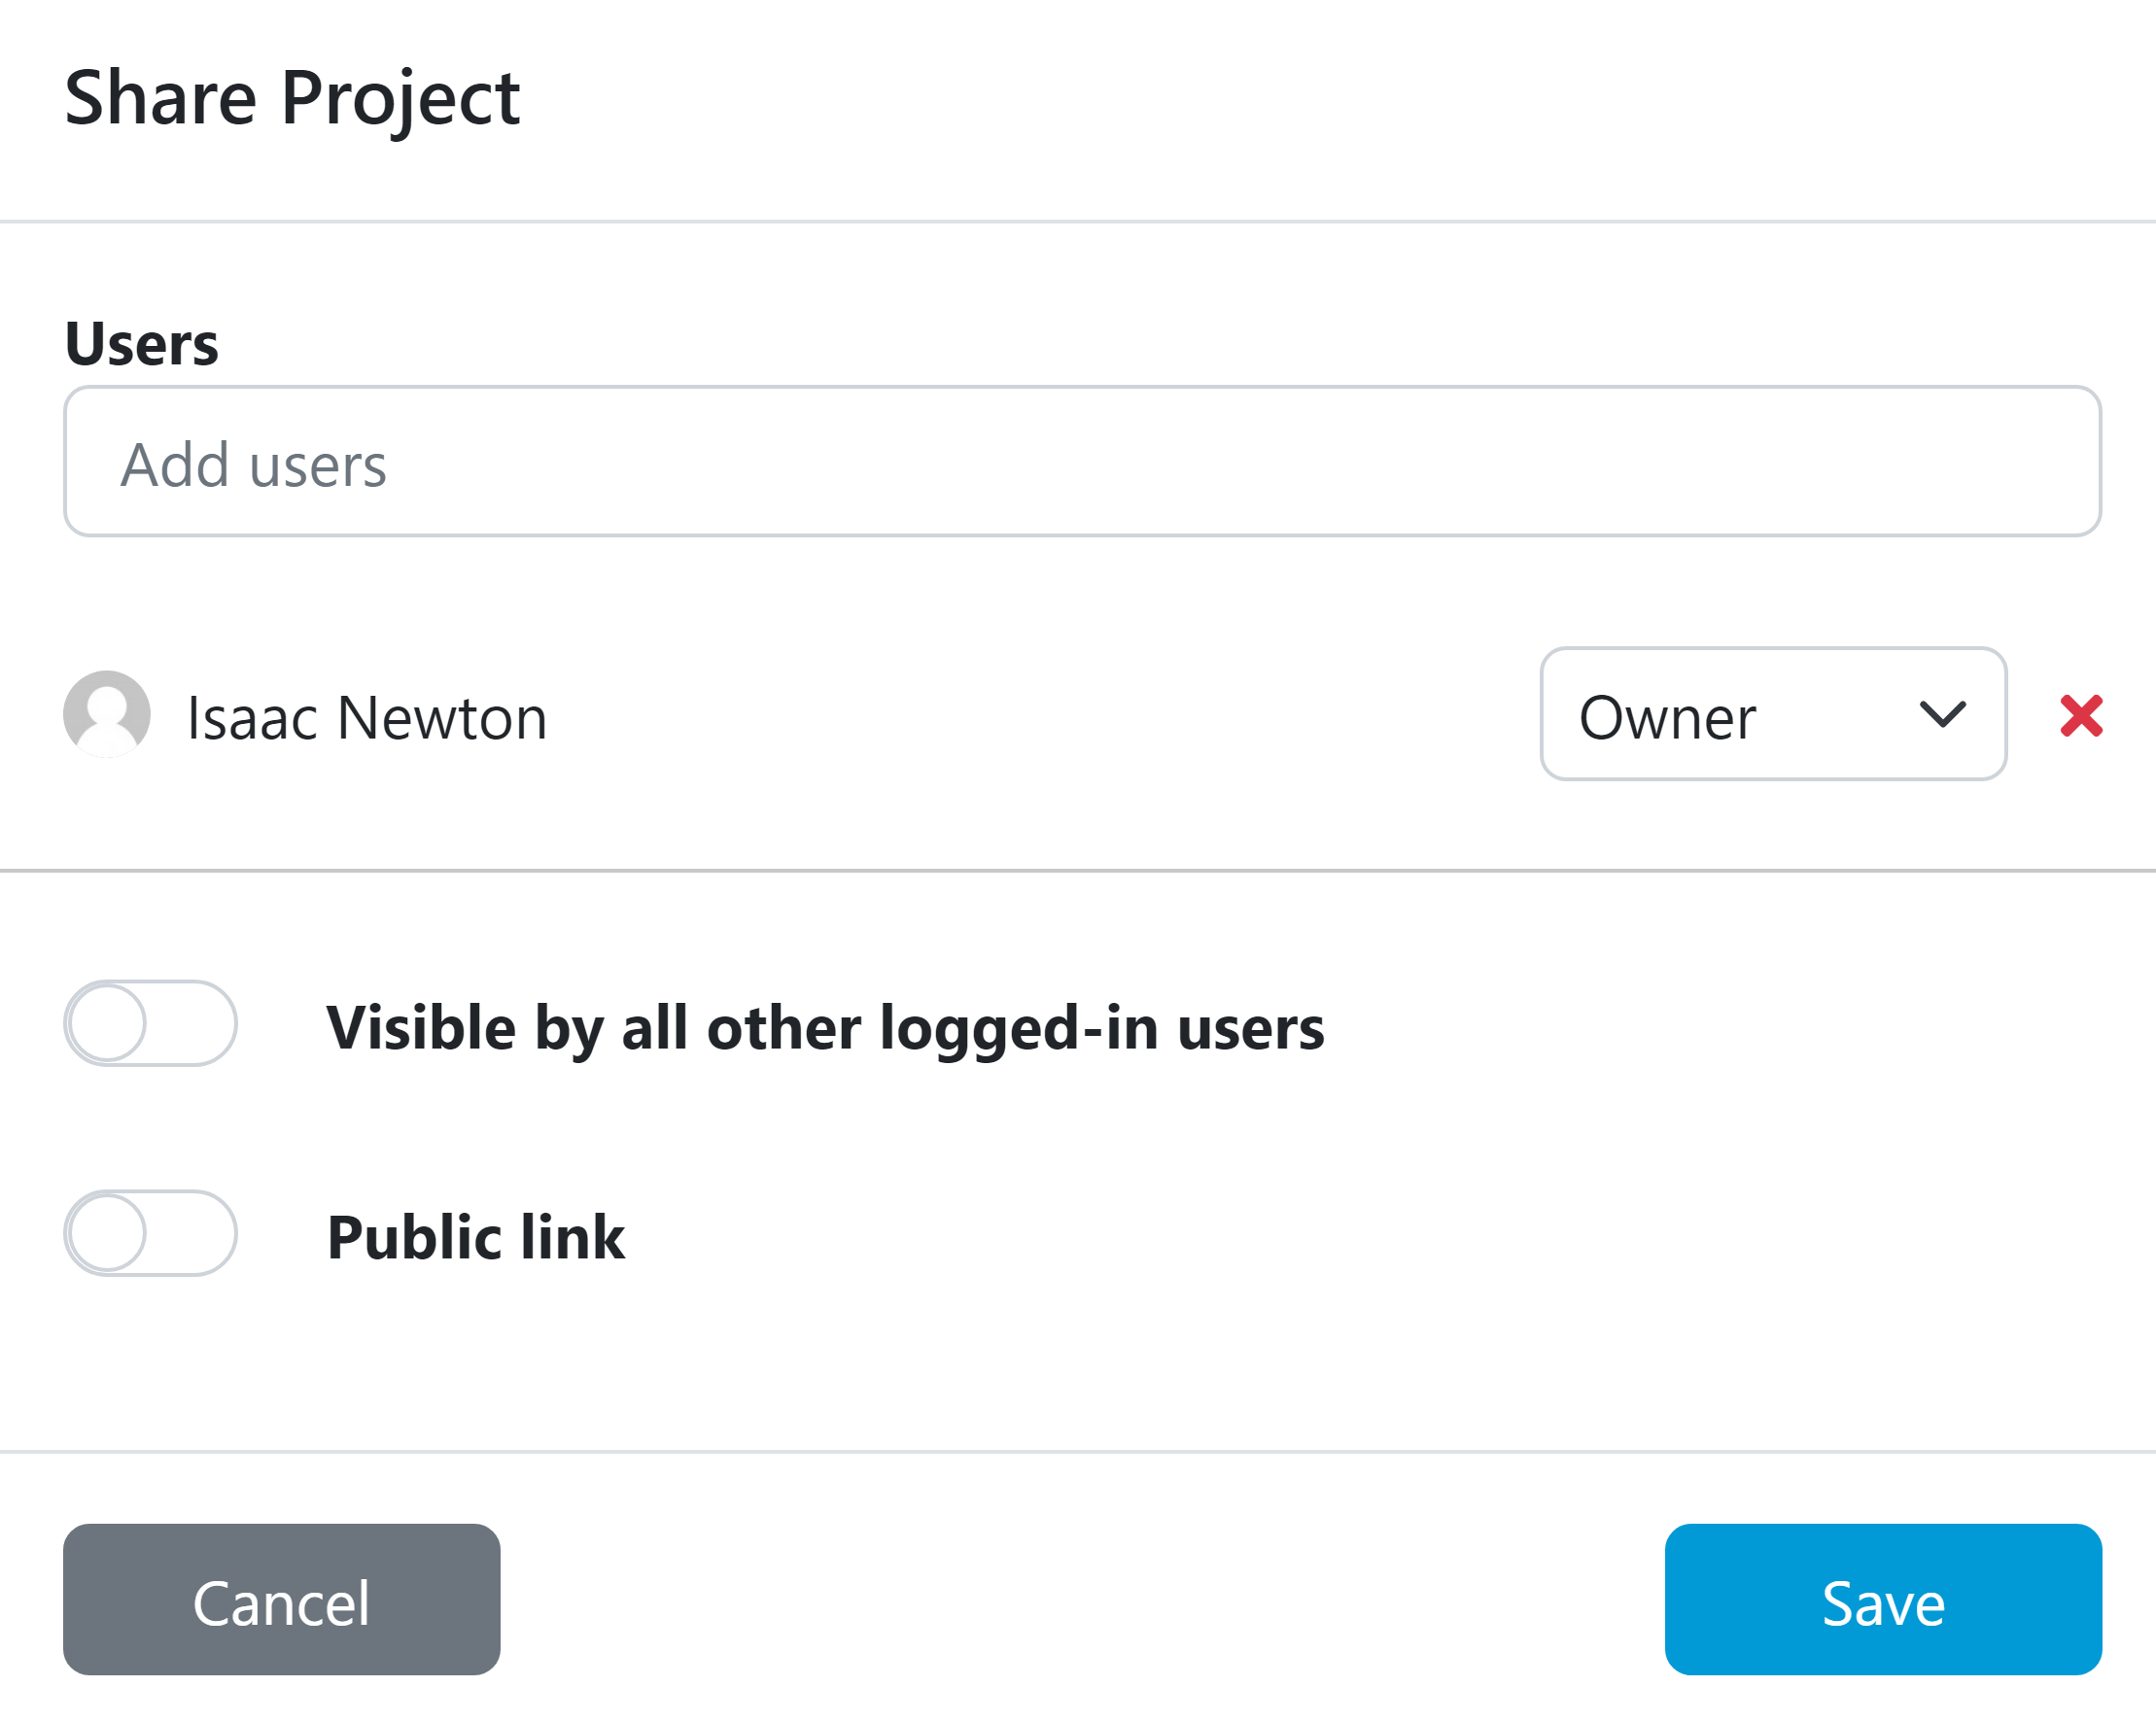Image resolution: width=2156 pixels, height=1721 pixels.
Task: Click Isaac Newton's avatar icon
Action: (107, 714)
